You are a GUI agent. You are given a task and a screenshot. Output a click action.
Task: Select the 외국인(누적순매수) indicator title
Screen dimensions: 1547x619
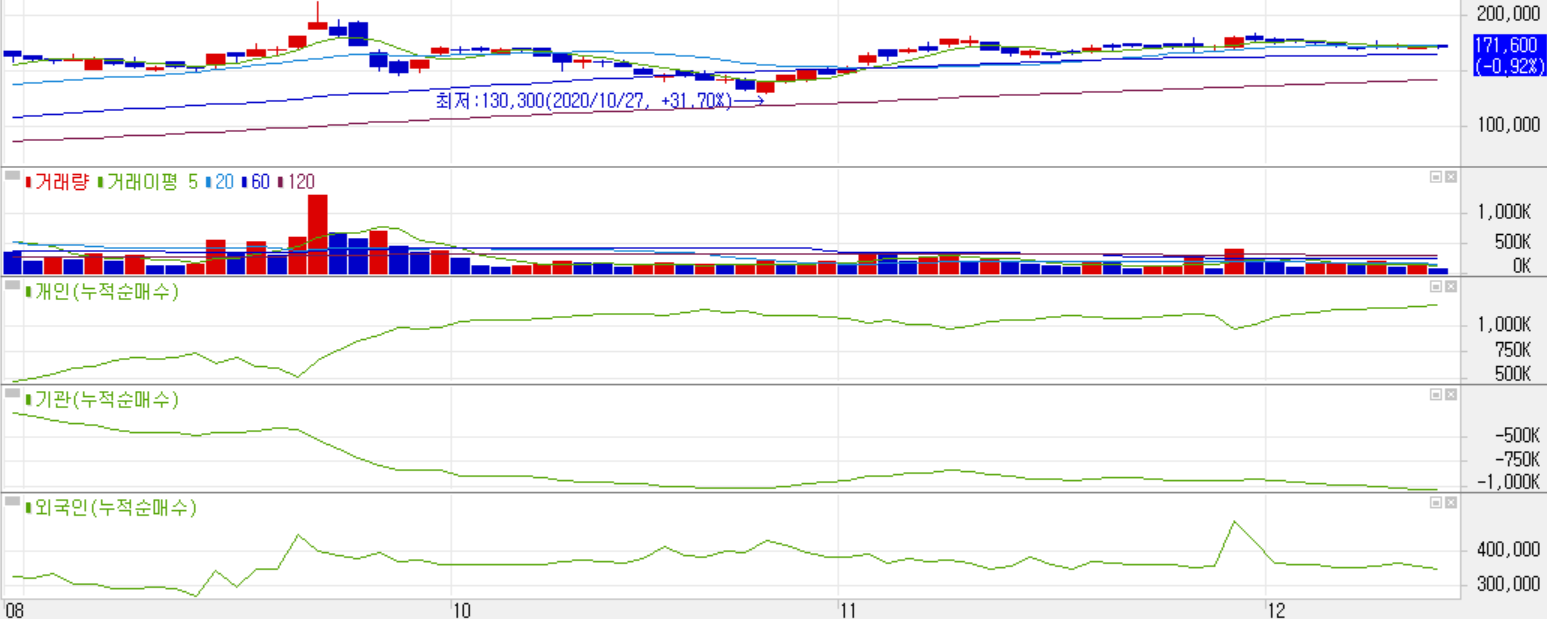pyautogui.click(x=115, y=508)
